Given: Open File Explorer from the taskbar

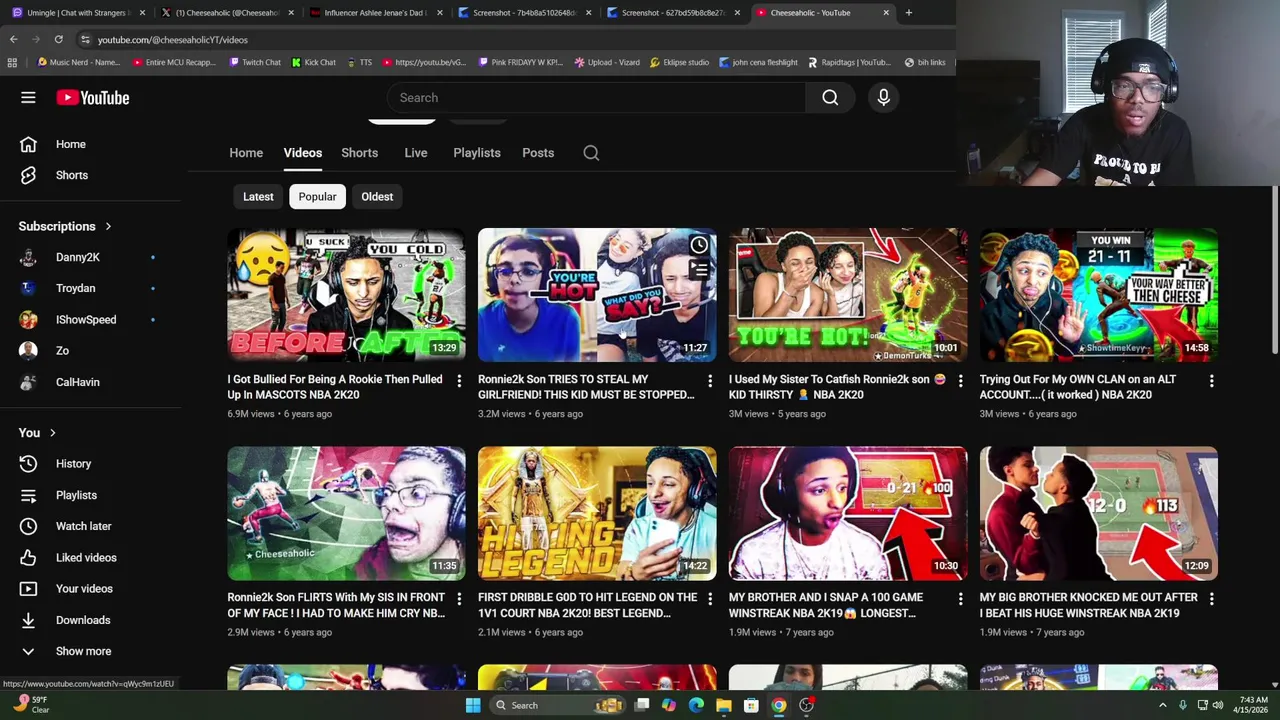Looking at the screenshot, I should click(x=723, y=705).
